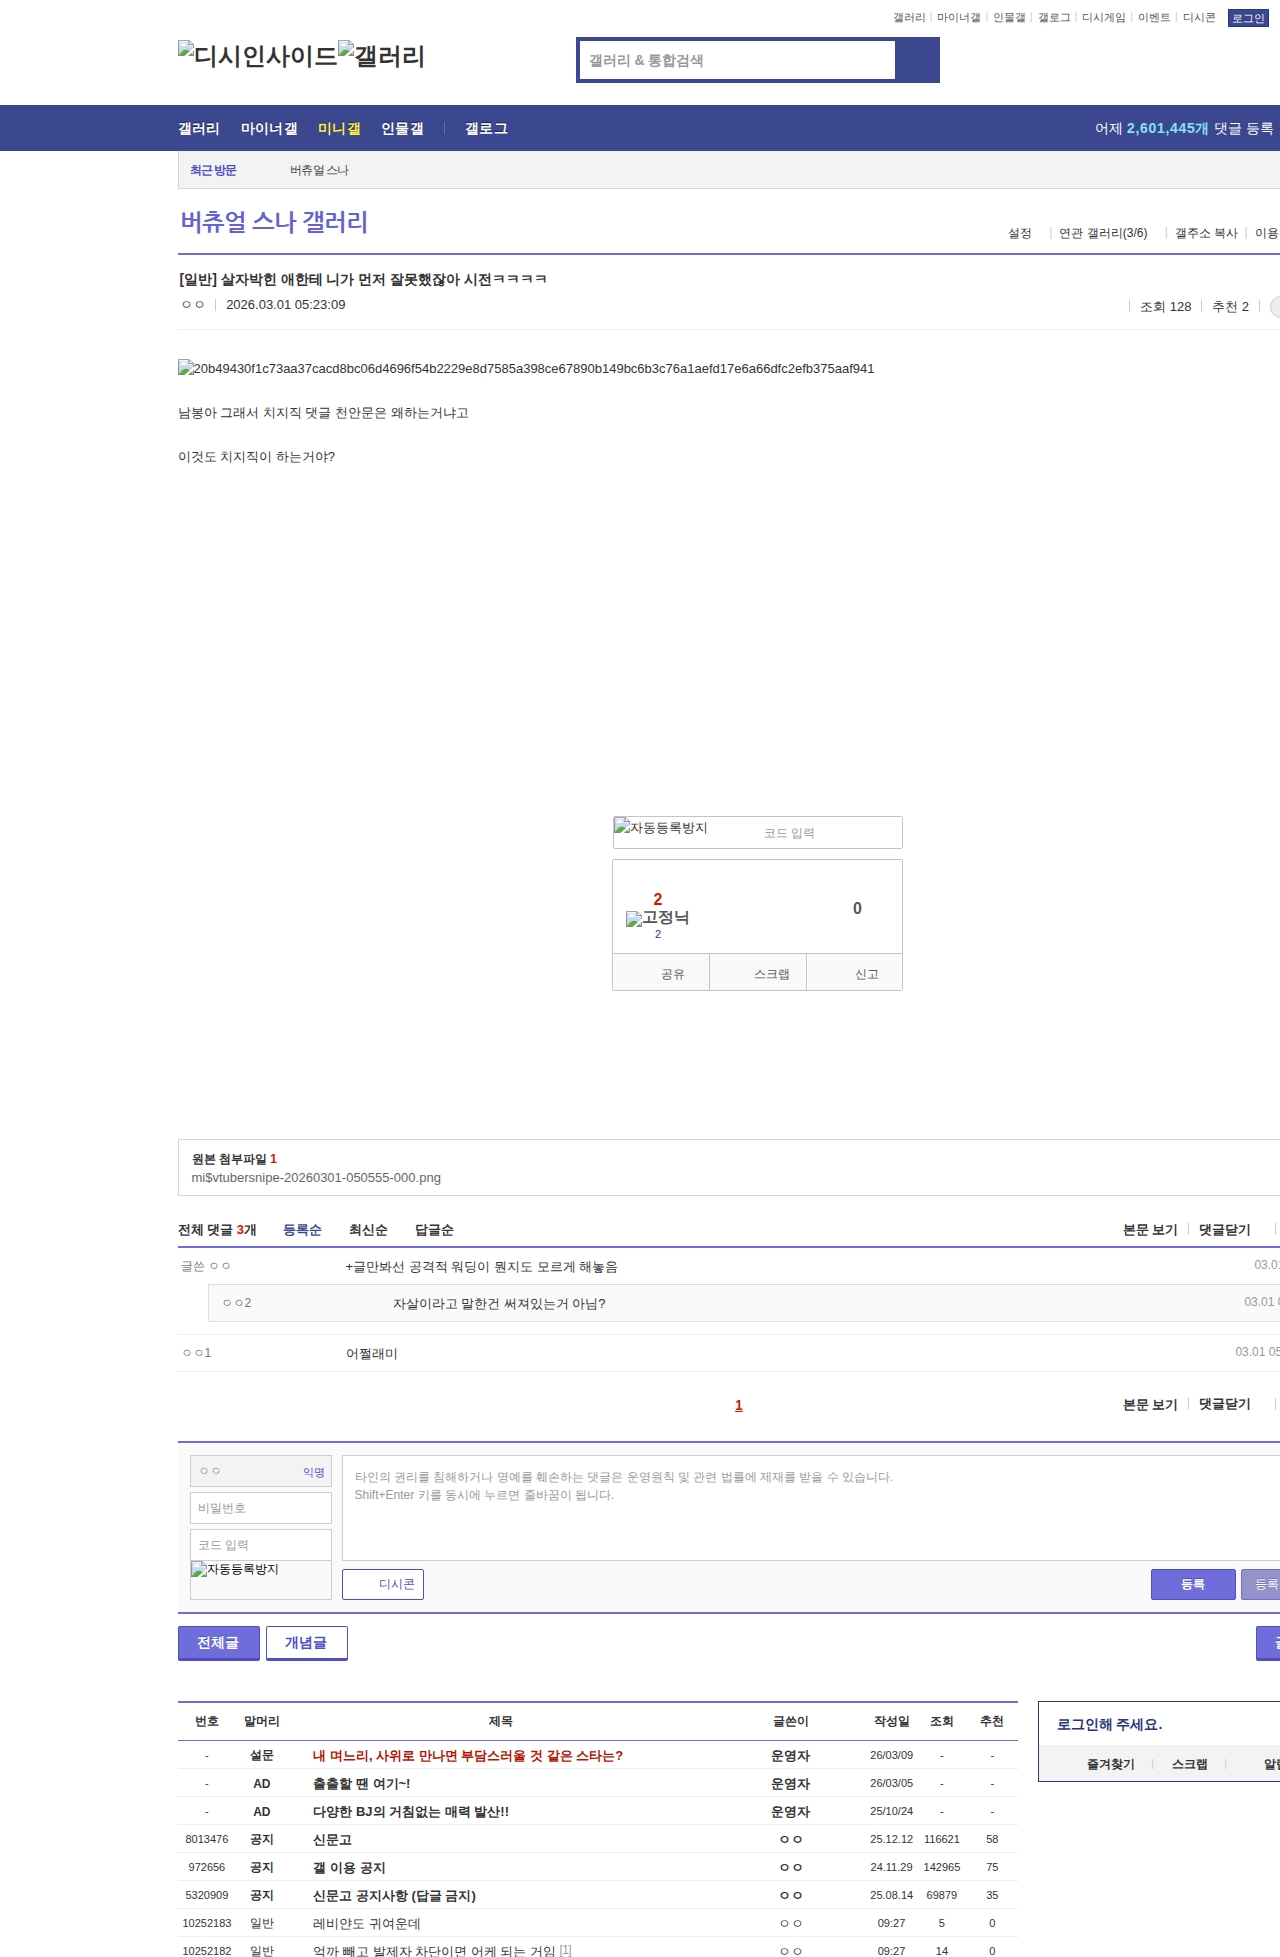
Task: Open 이벤트 in the top utility links
Action: (1154, 18)
